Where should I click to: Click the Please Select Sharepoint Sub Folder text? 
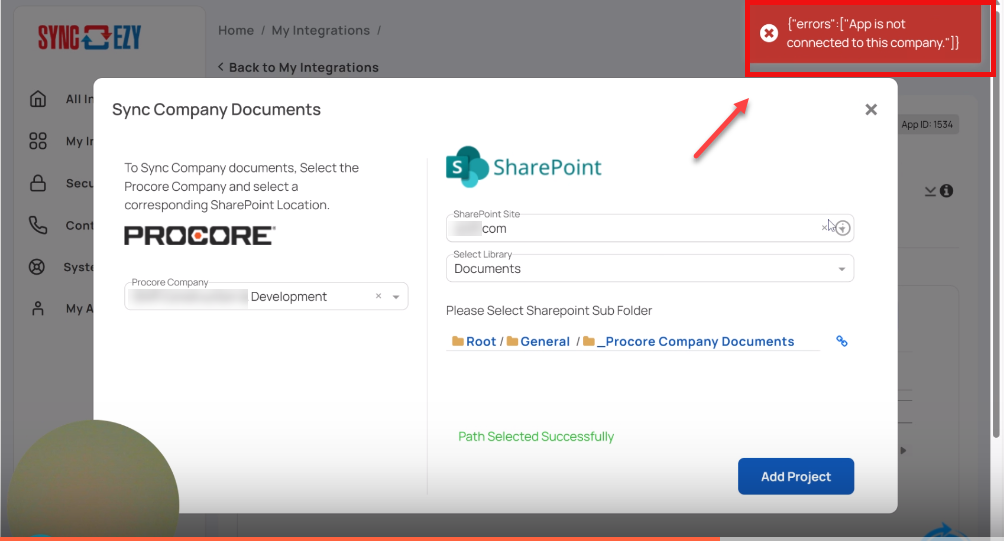[549, 311]
